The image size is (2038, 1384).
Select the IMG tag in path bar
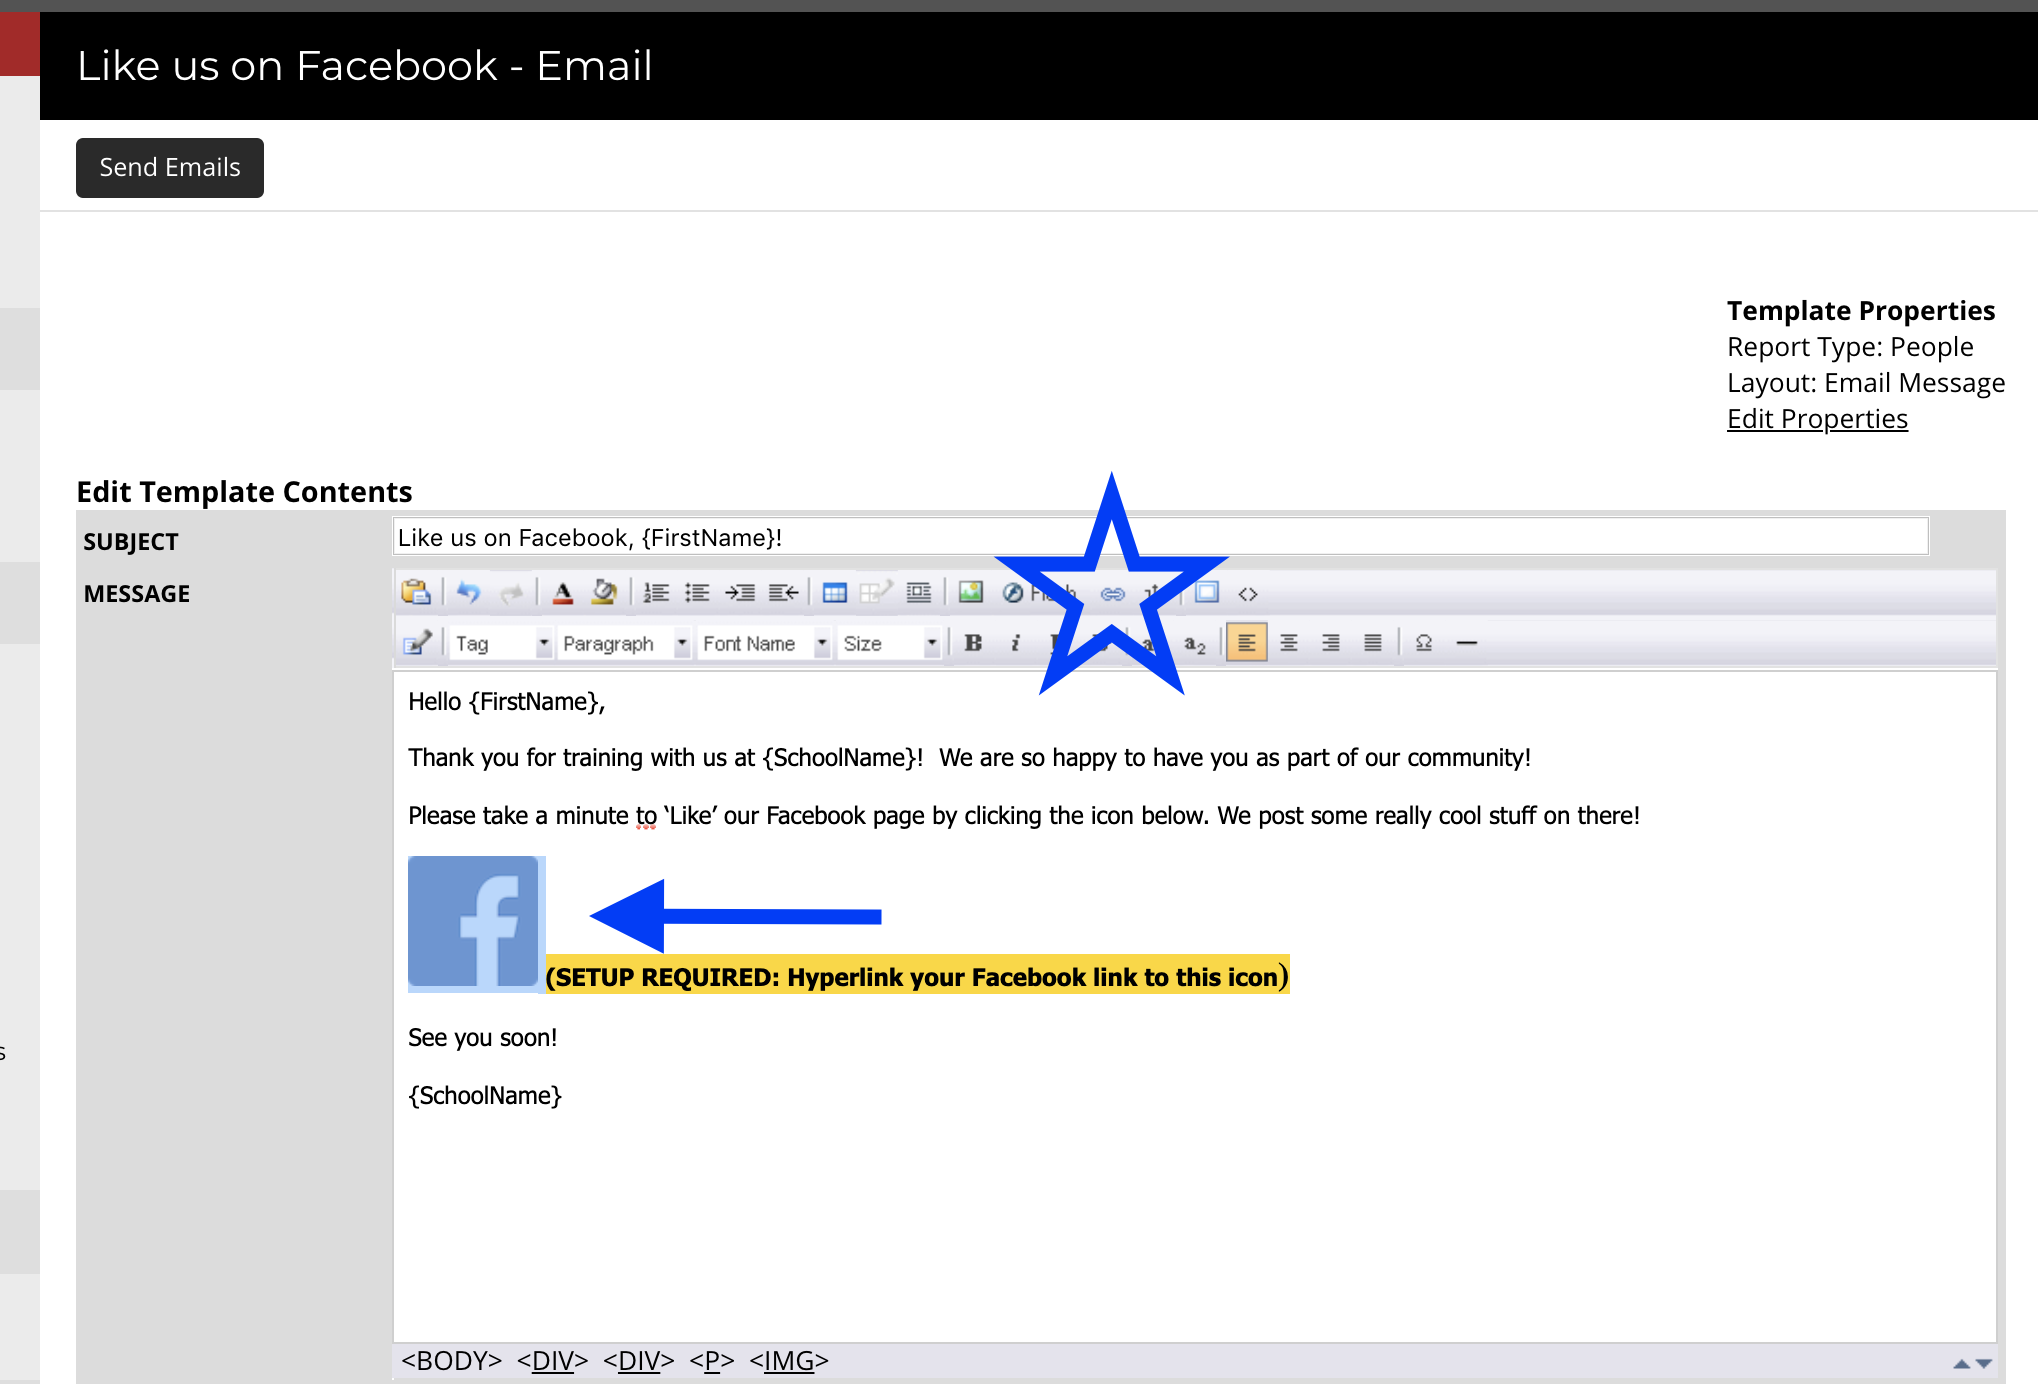tap(788, 1360)
